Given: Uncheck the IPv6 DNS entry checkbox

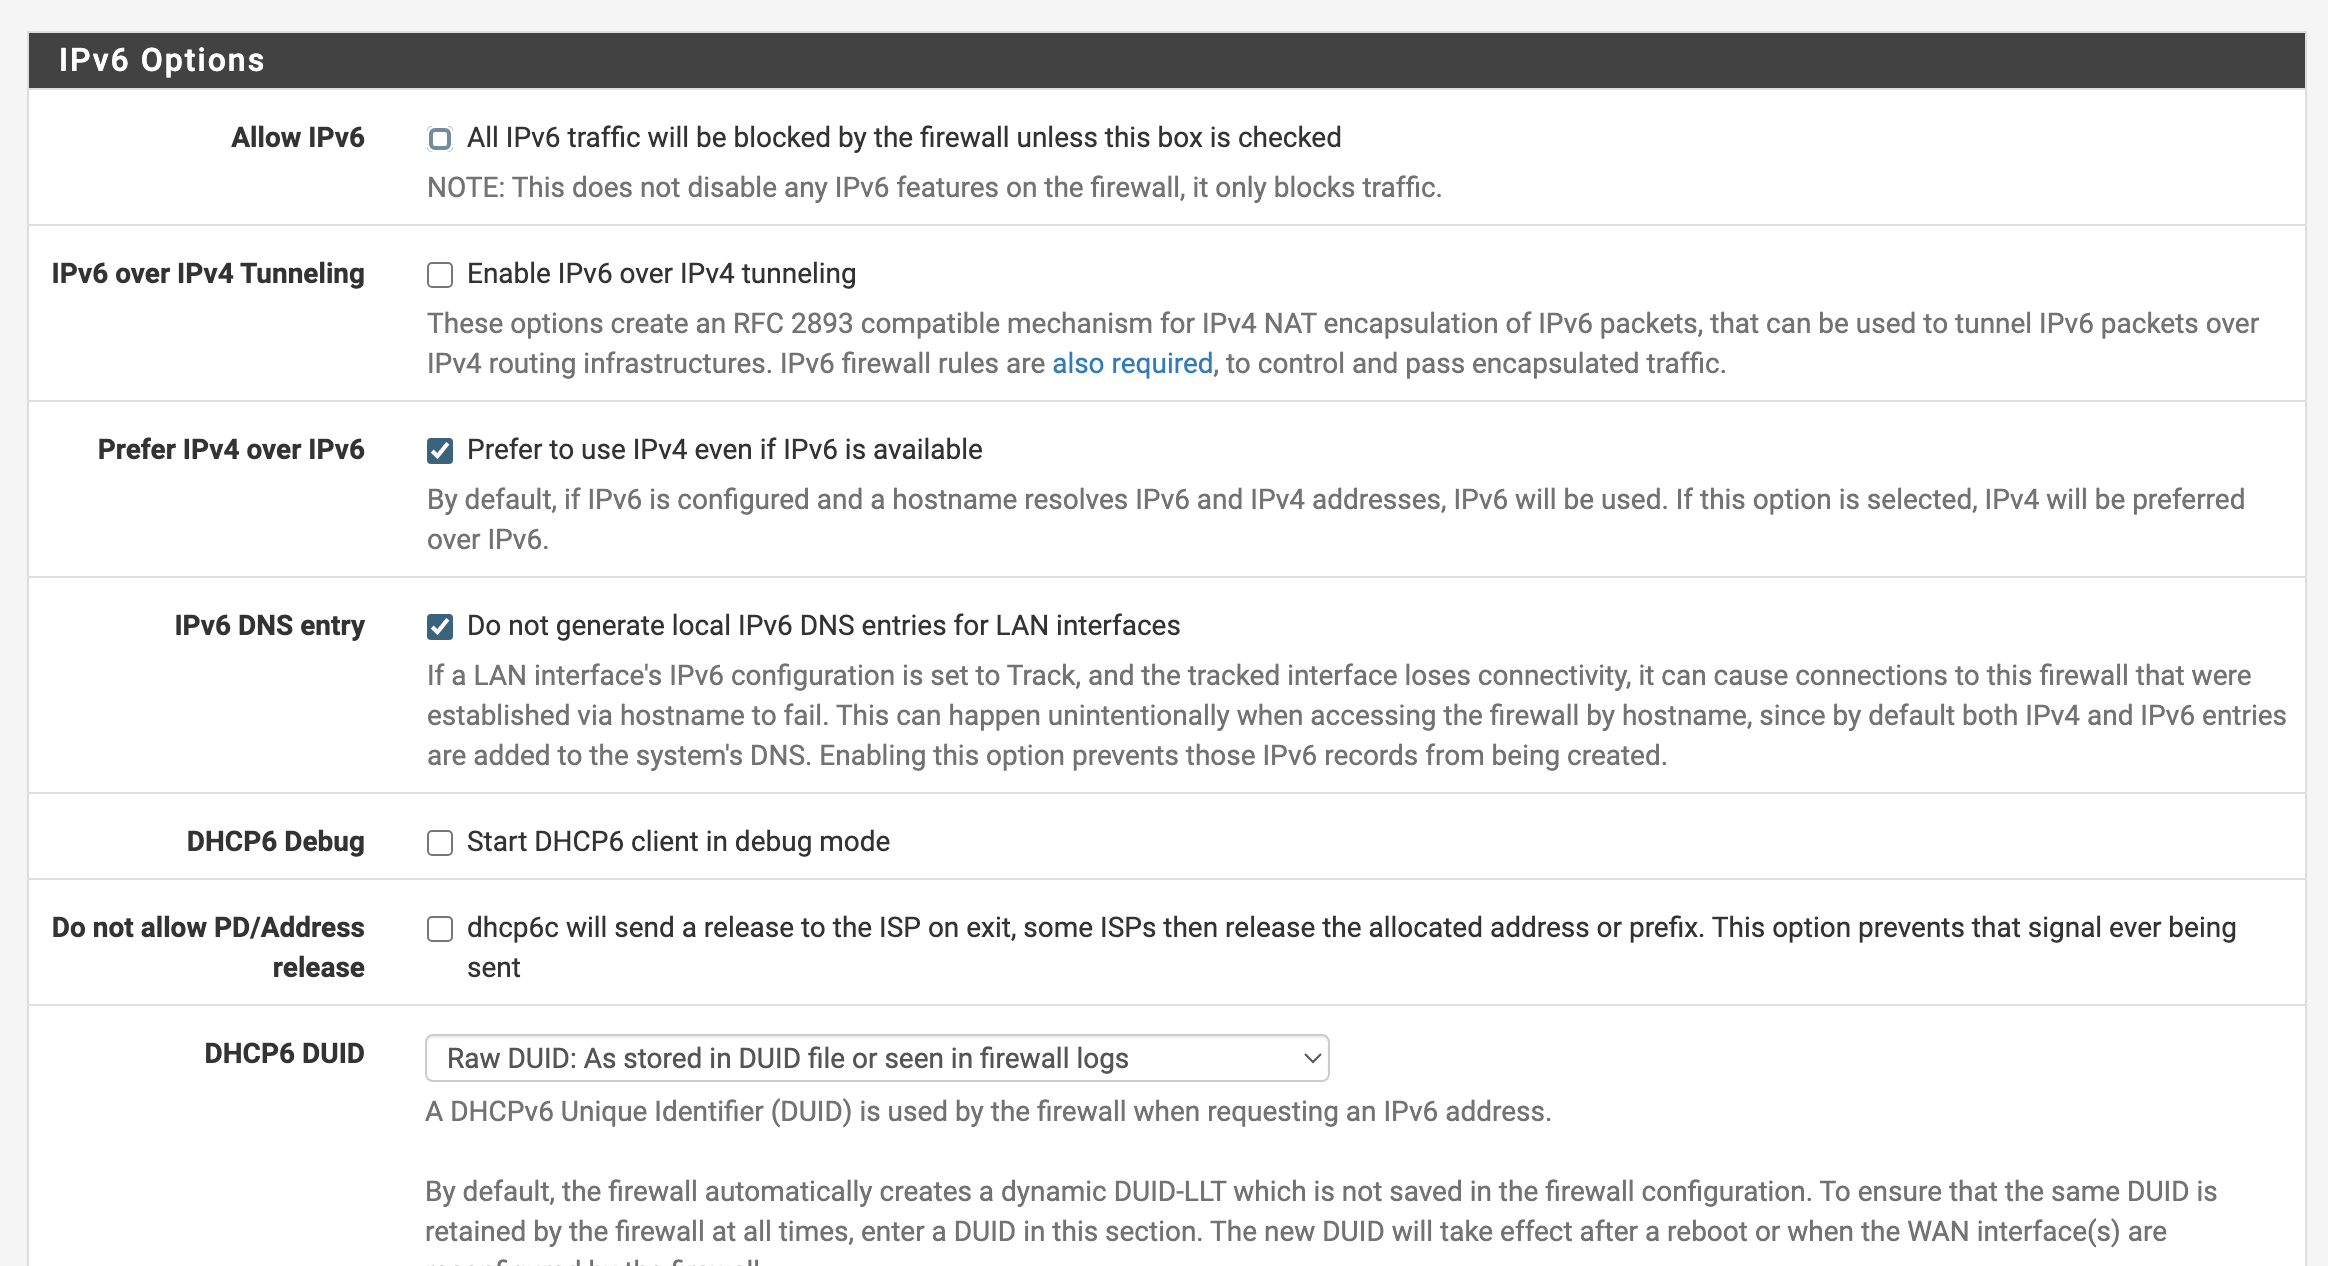Looking at the screenshot, I should click(x=440, y=627).
